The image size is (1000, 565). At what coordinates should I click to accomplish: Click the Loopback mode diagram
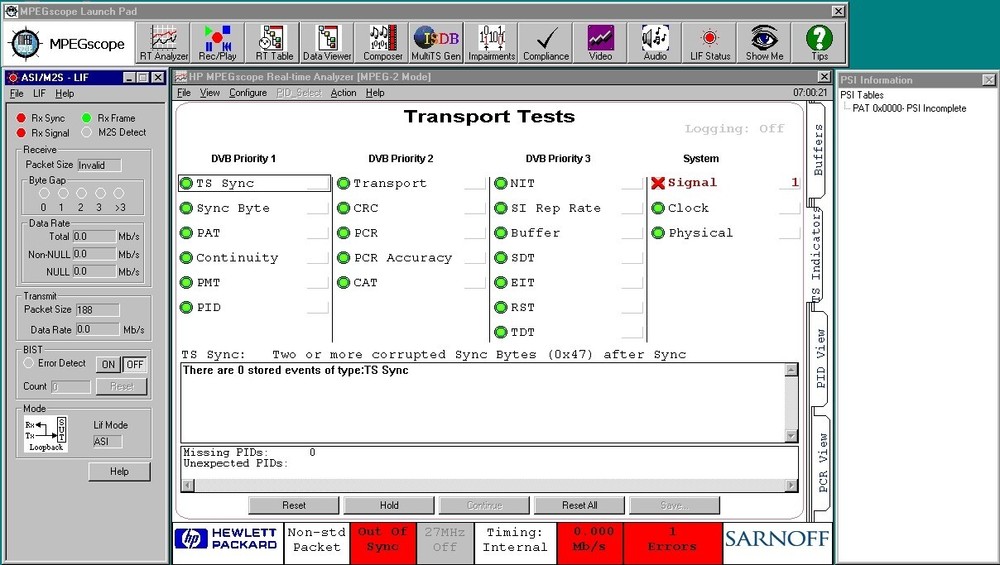tap(46, 434)
